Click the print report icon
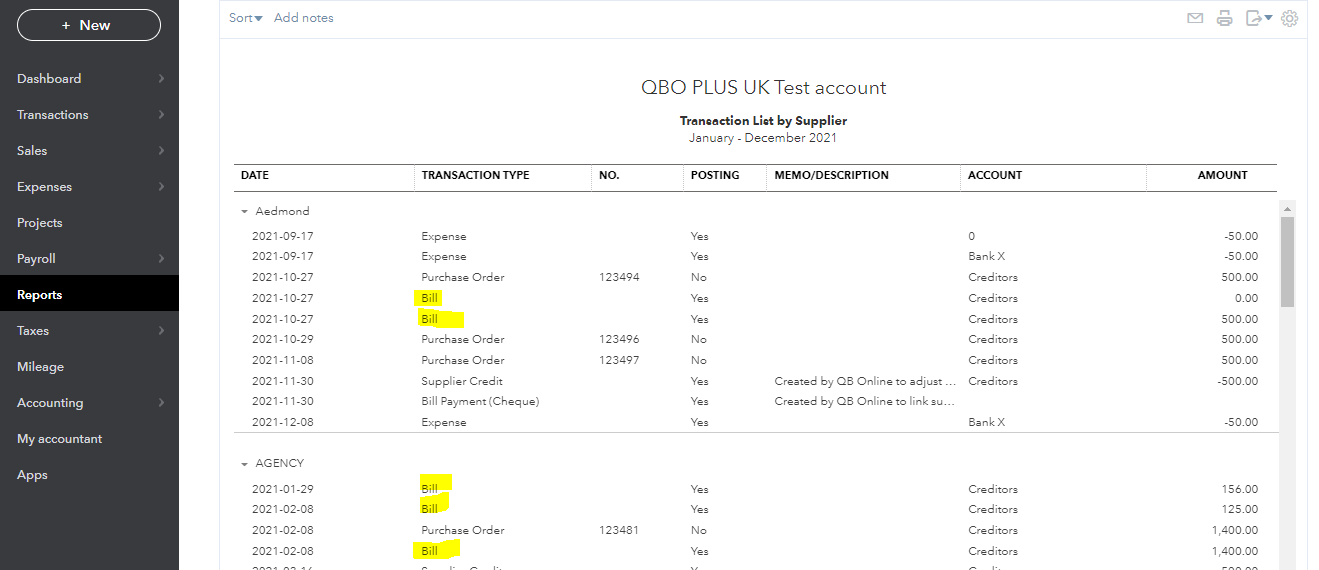This screenshot has height=570, width=1319. pyautogui.click(x=1224, y=18)
